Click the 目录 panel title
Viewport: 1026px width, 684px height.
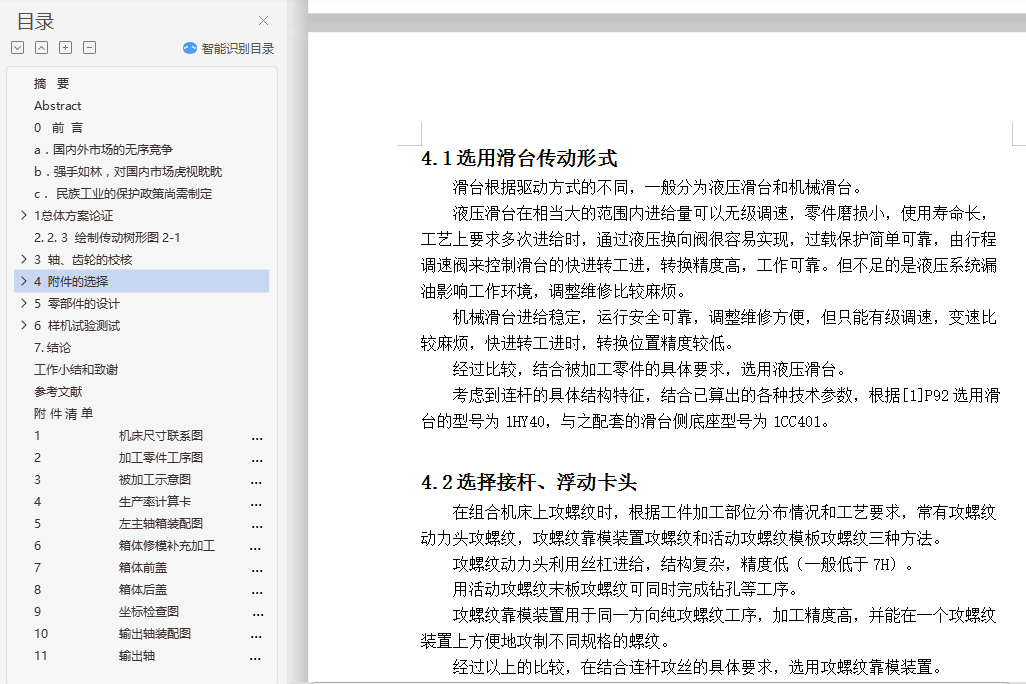(35, 22)
